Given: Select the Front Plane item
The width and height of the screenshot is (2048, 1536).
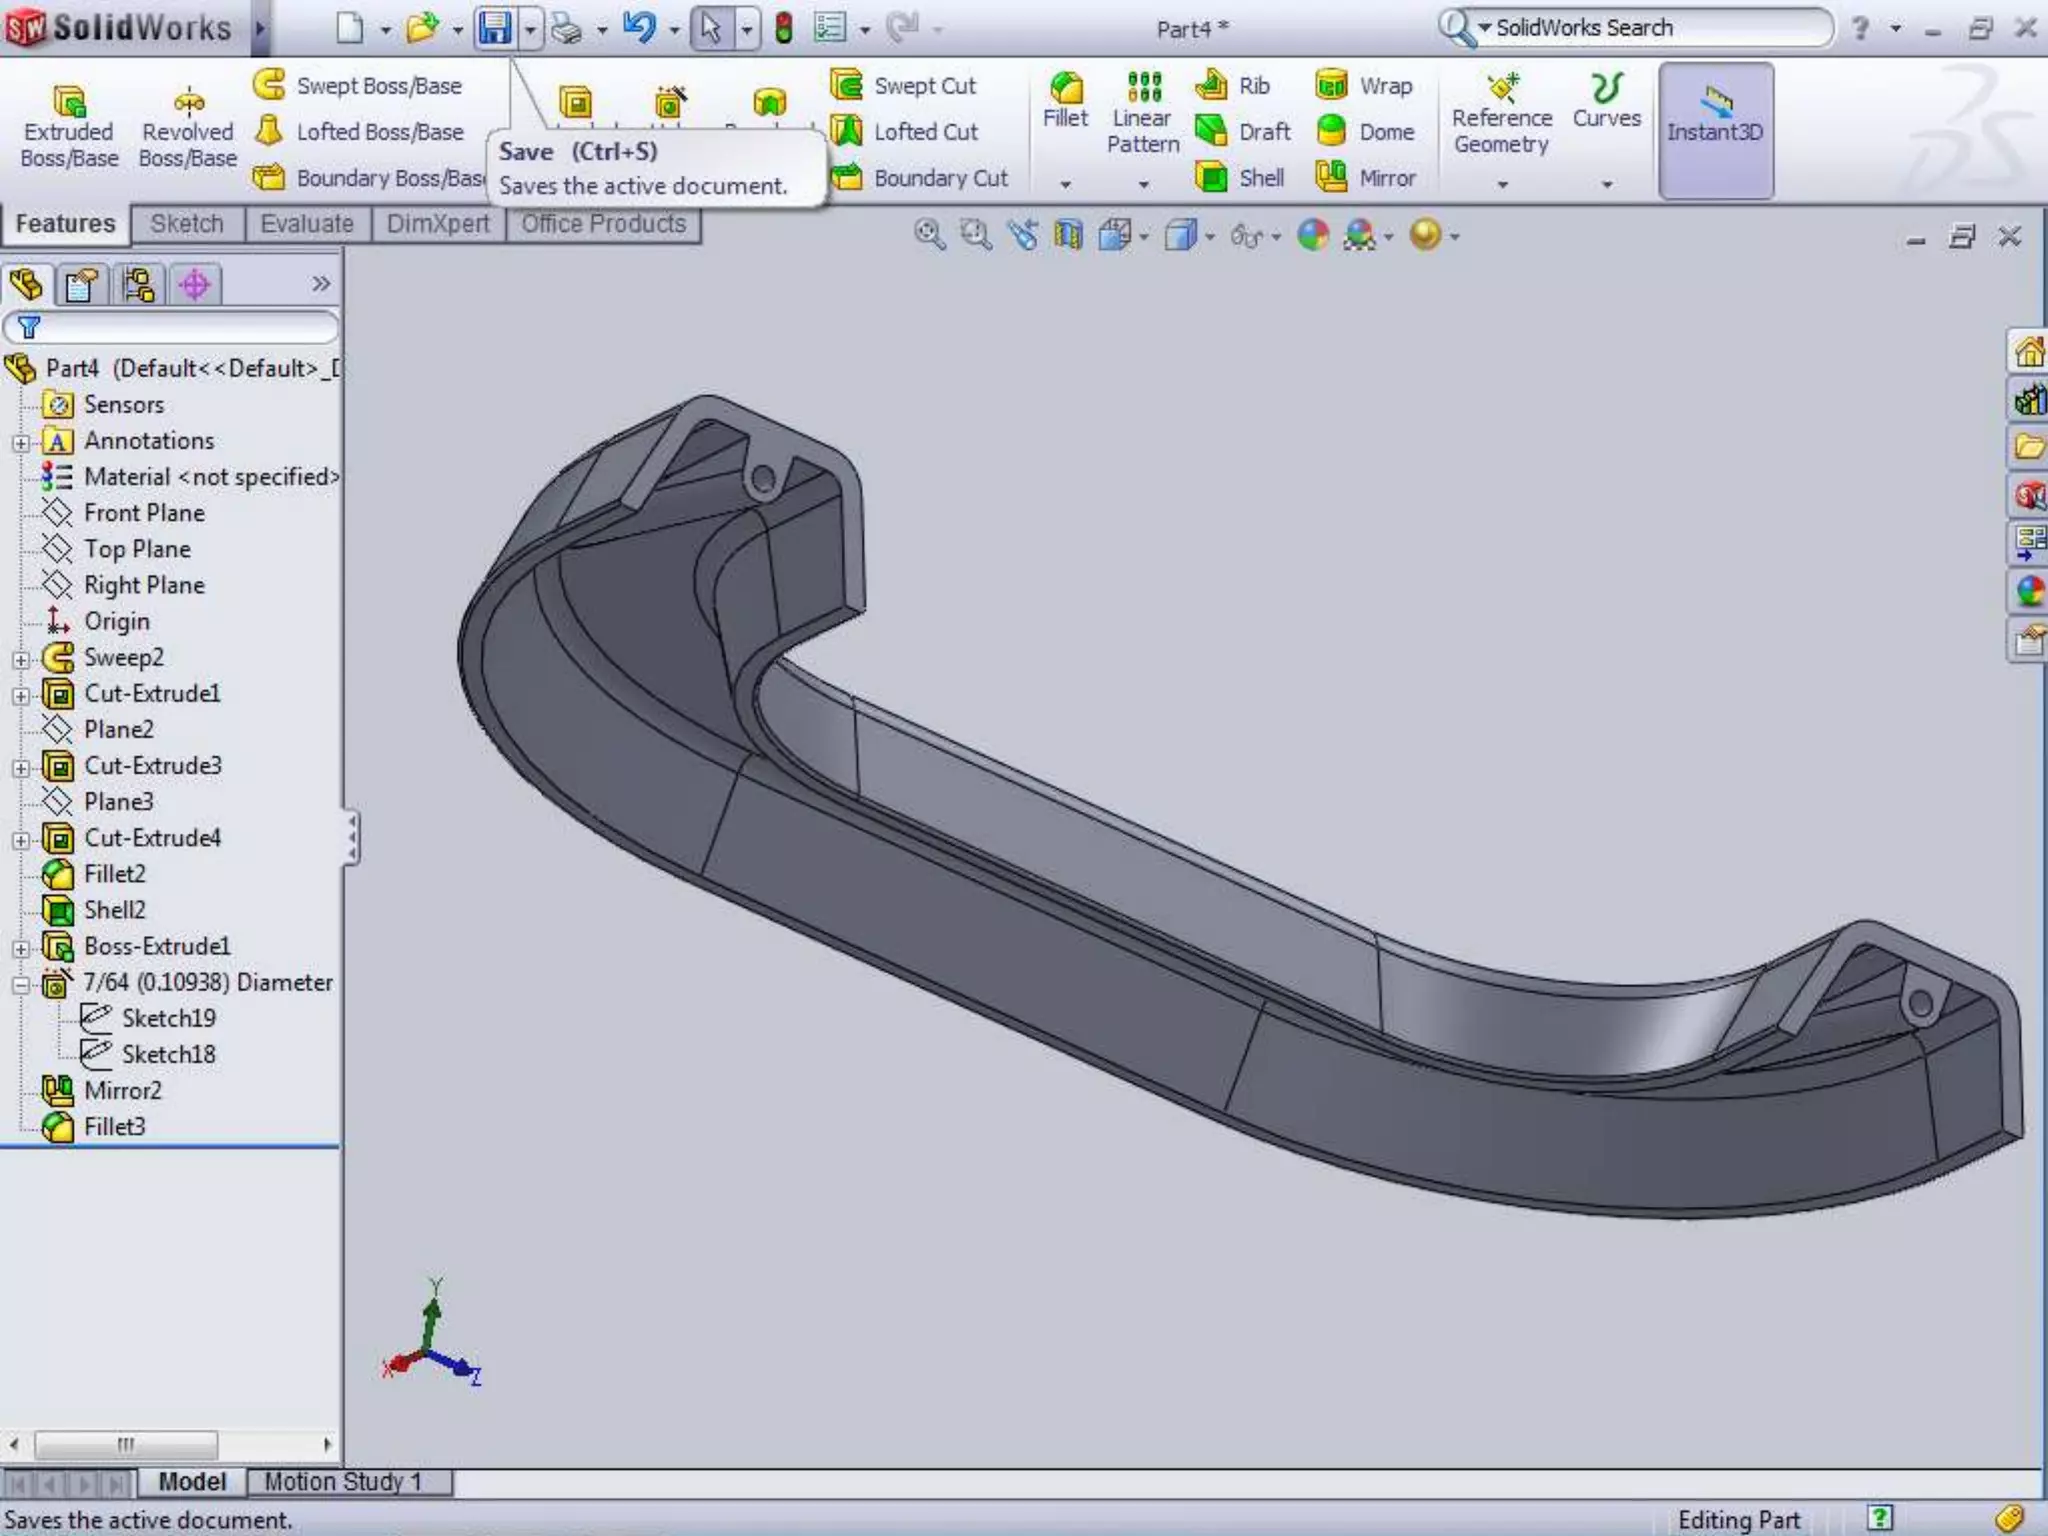Looking at the screenshot, I should click(144, 513).
